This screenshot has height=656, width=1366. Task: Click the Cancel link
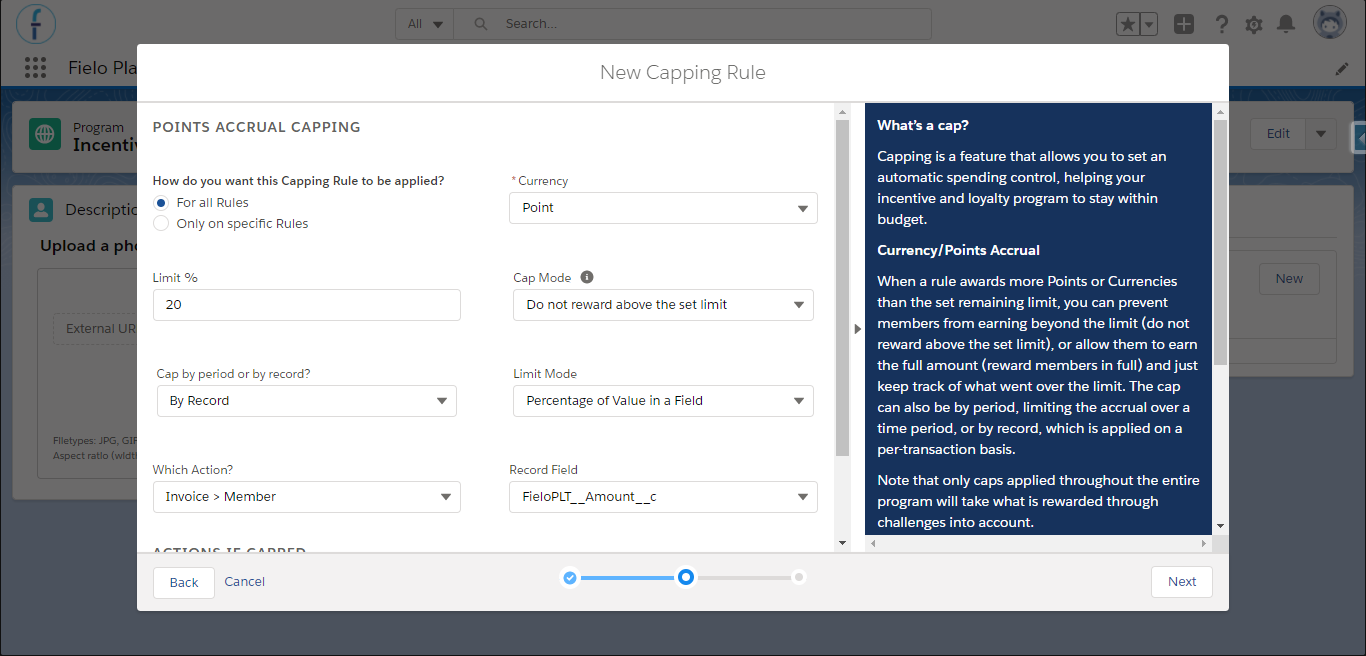coord(245,581)
